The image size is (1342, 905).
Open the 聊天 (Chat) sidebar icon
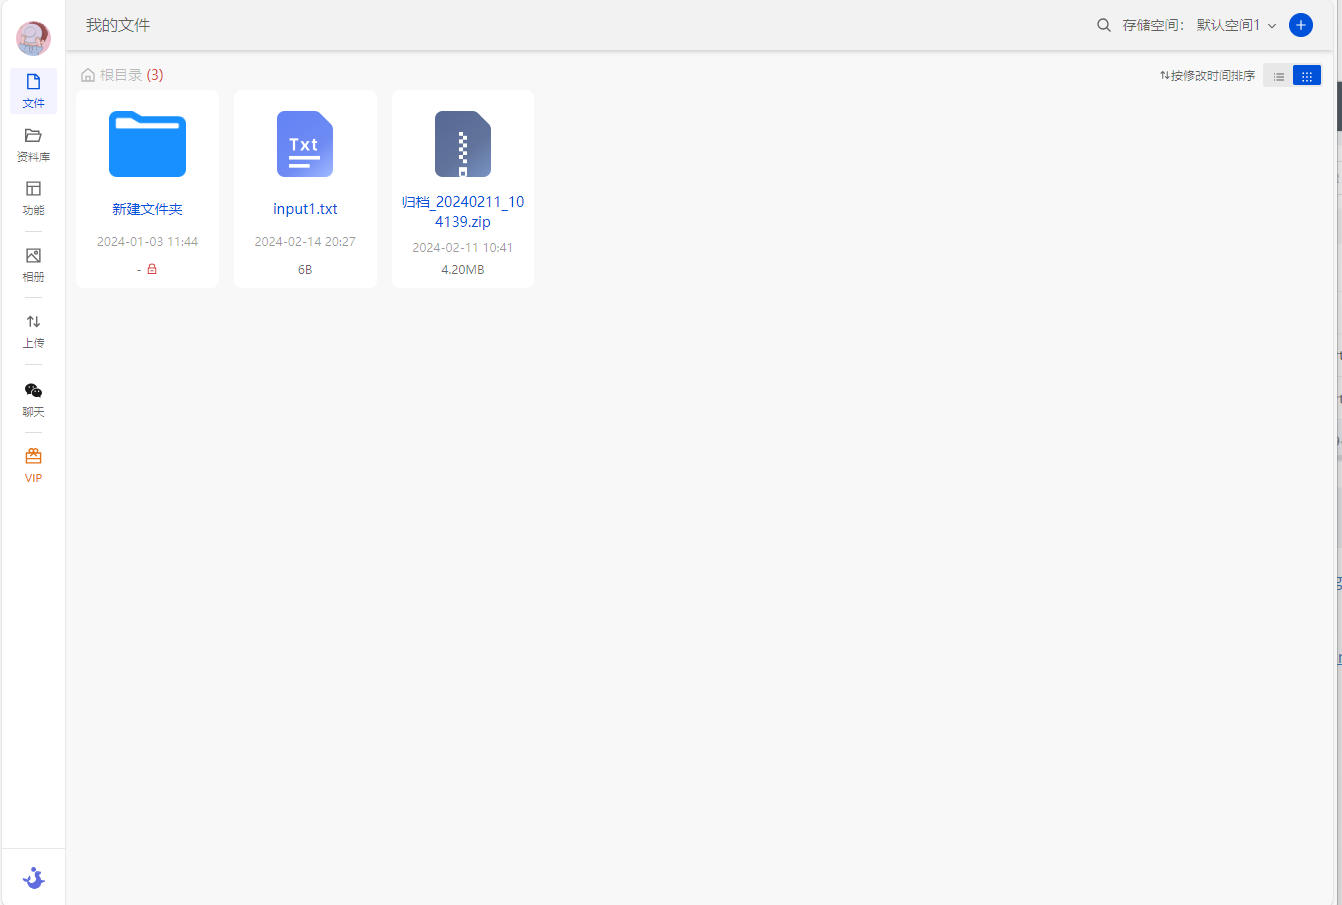pyautogui.click(x=33, y=399)
